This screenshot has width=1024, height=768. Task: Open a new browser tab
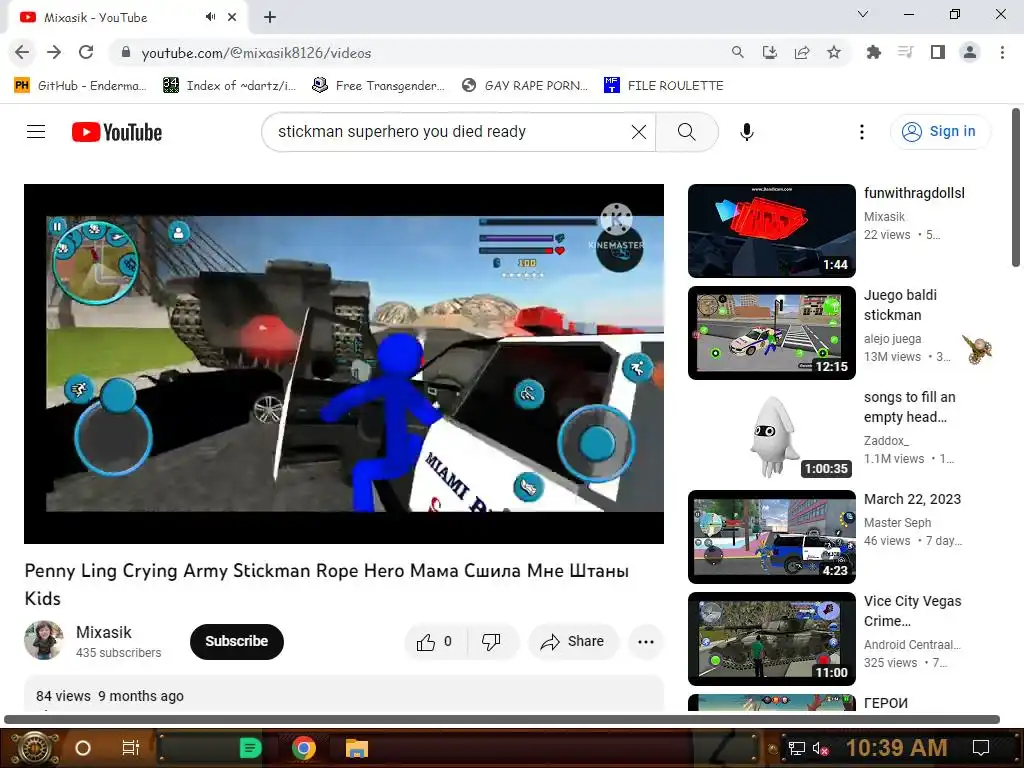coord(270,17)
